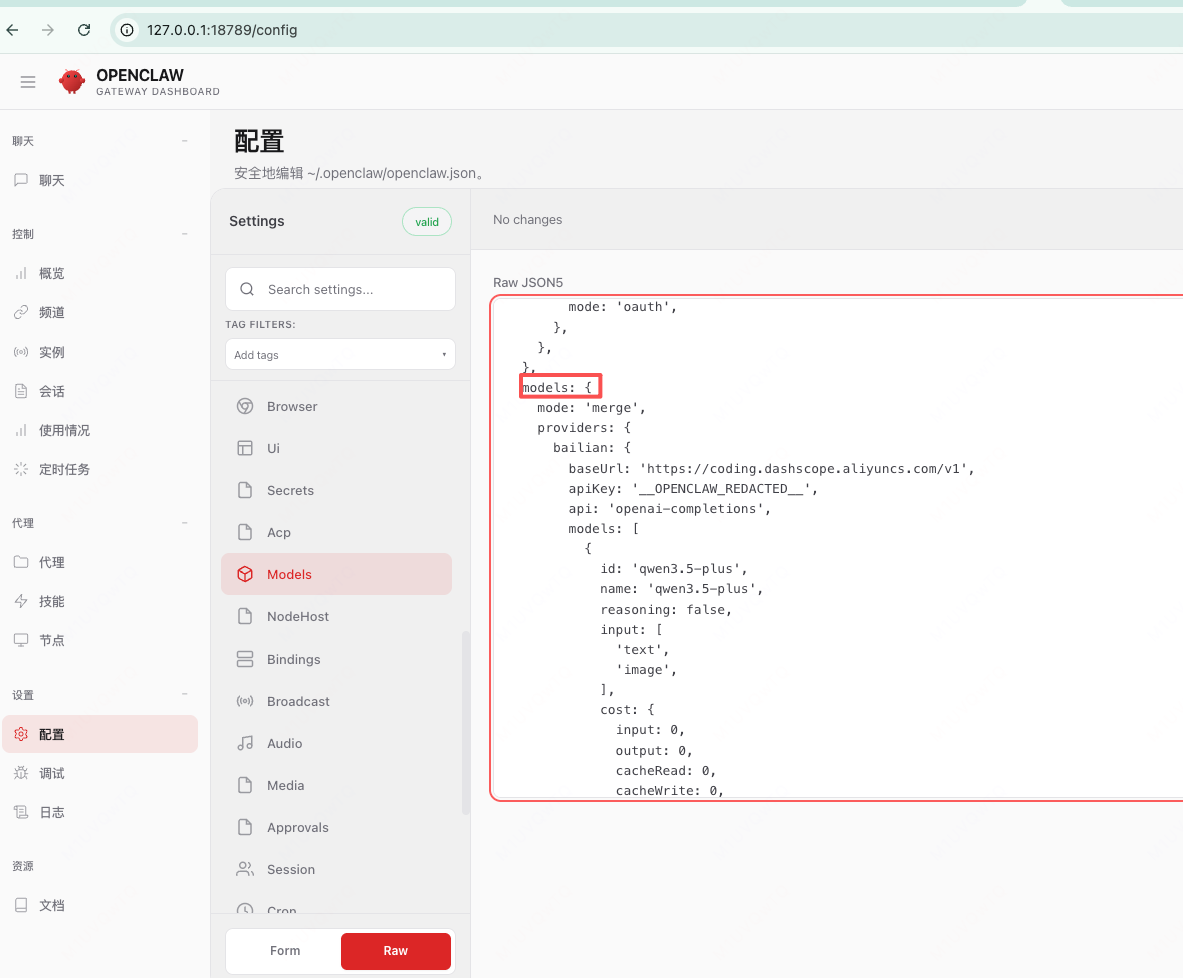This screenshot has width=1183, height=978.
Task: Click the music note icon beside Audio
Action: (245, 743)
